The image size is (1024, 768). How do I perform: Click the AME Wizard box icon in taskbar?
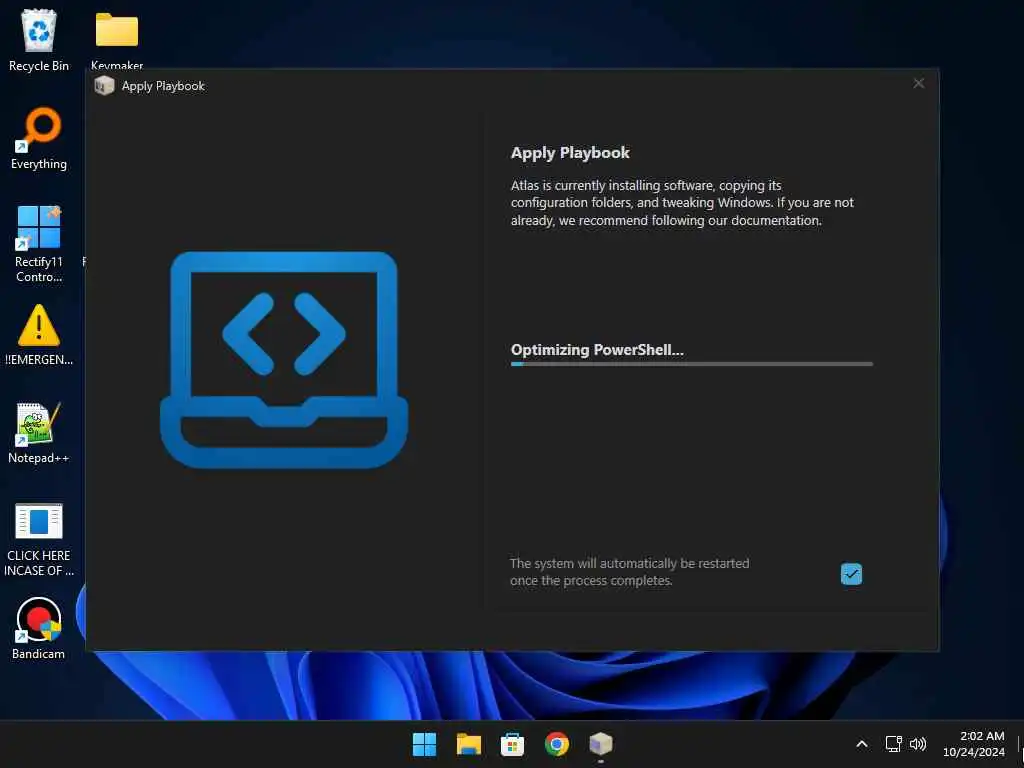click(x=601, y=744)
